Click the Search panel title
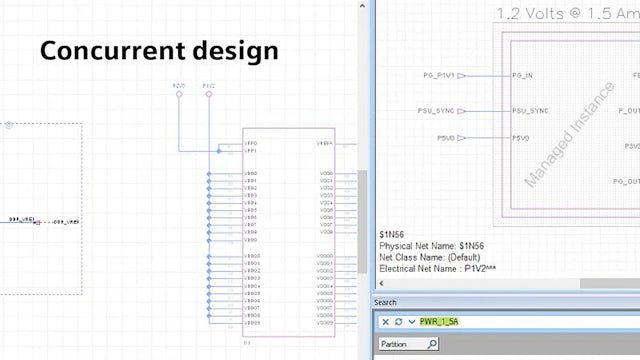The height and width of the screenshot is (360, 640). point(385,302)
